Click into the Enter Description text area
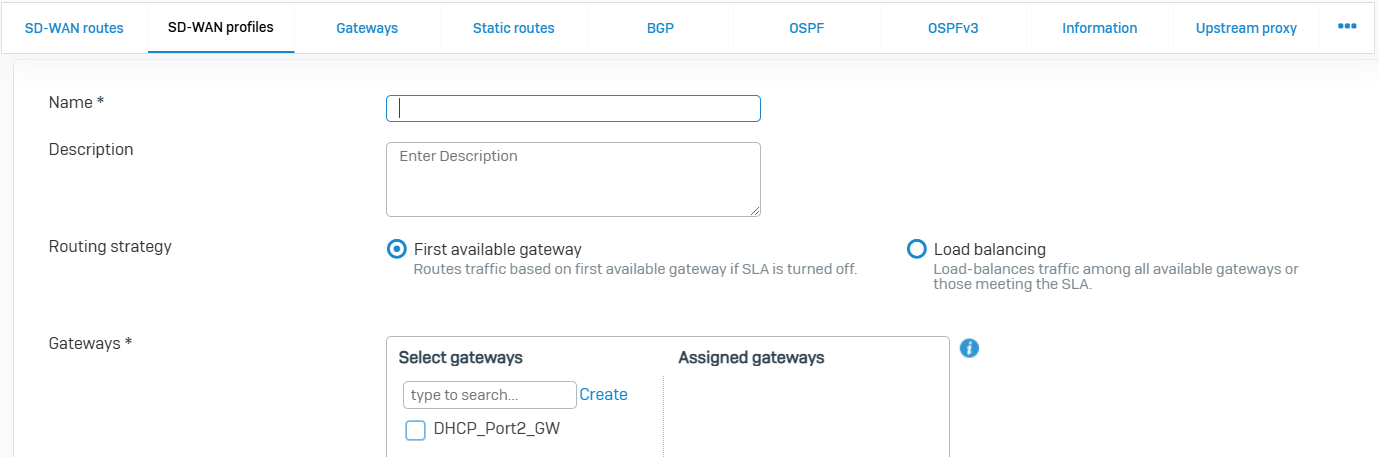 (x=573, y=179)
